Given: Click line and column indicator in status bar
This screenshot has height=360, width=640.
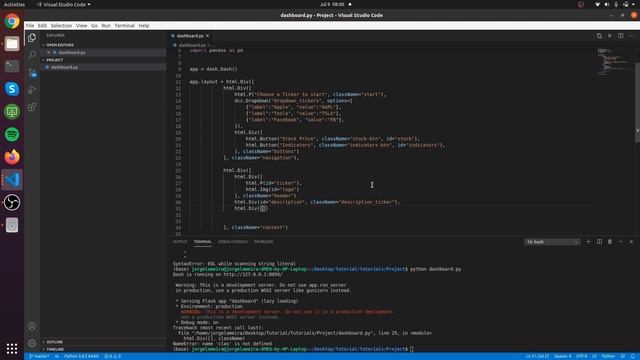Looking at the screenshot, I should click(x=537, y=356).
